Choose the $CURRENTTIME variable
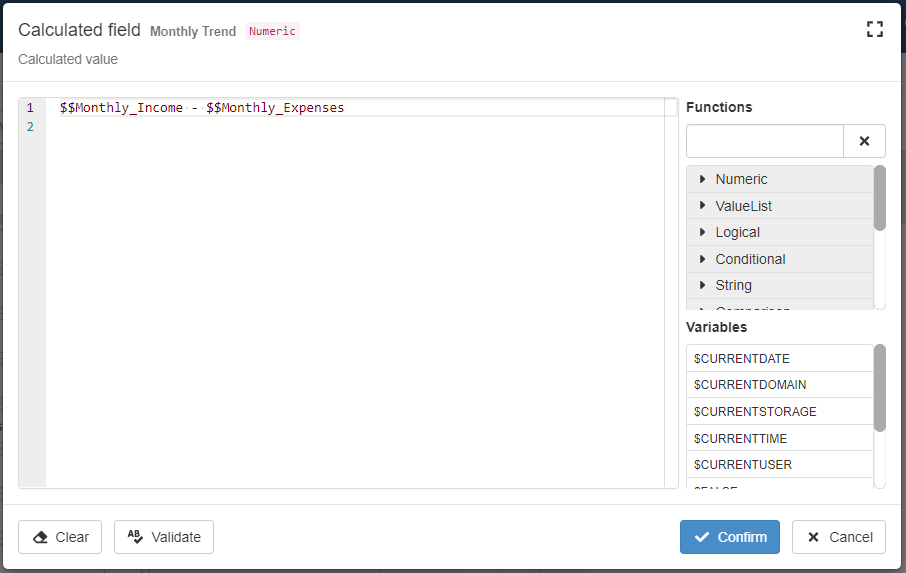 click(740, 438)
